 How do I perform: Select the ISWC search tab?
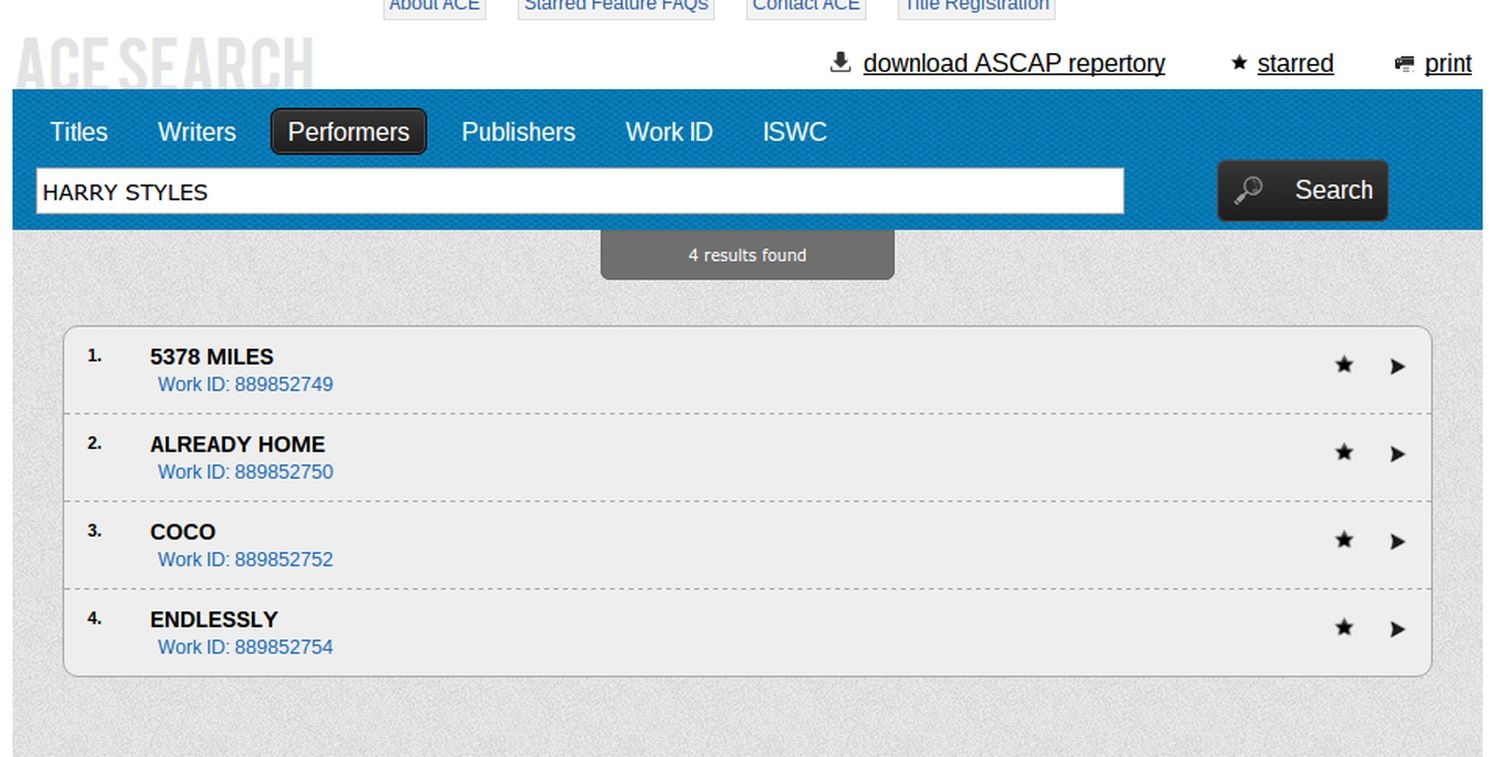(794, 132)
